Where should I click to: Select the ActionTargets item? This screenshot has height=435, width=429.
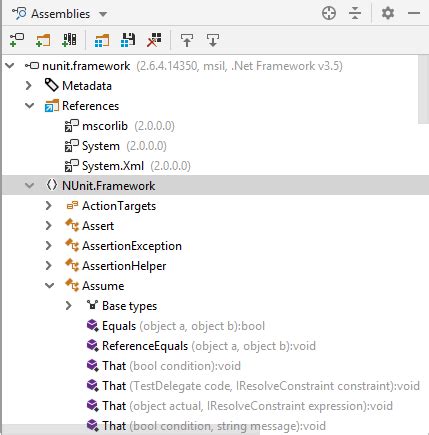click(119, 206)
